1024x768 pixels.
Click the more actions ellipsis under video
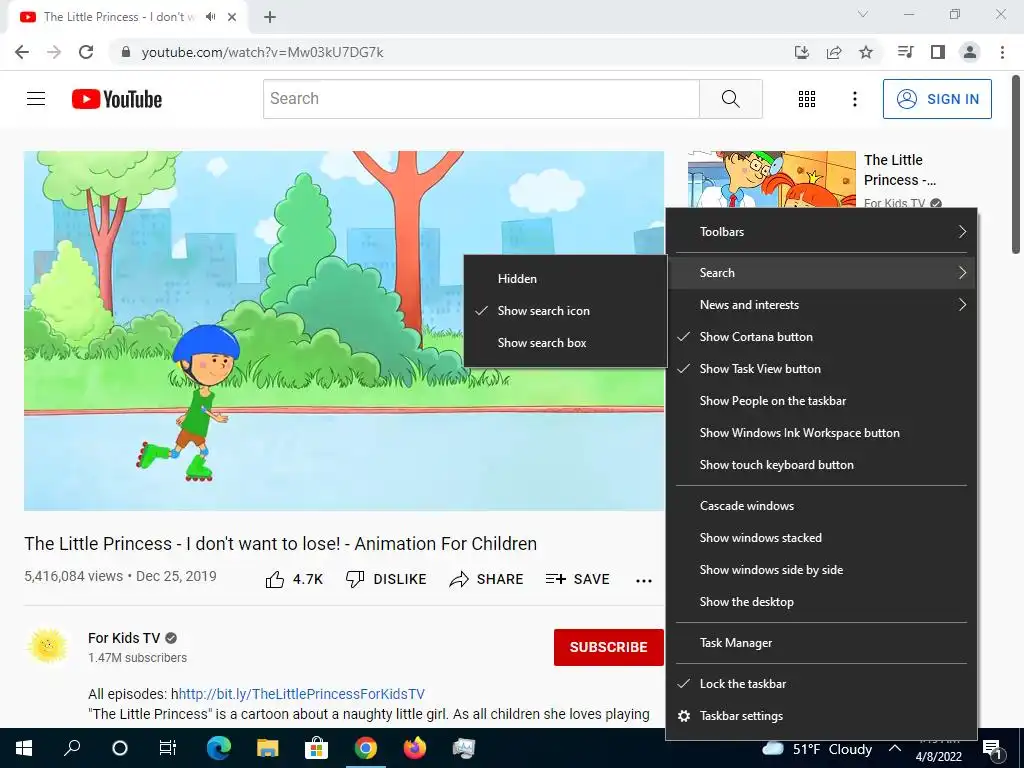coord(644,580)
